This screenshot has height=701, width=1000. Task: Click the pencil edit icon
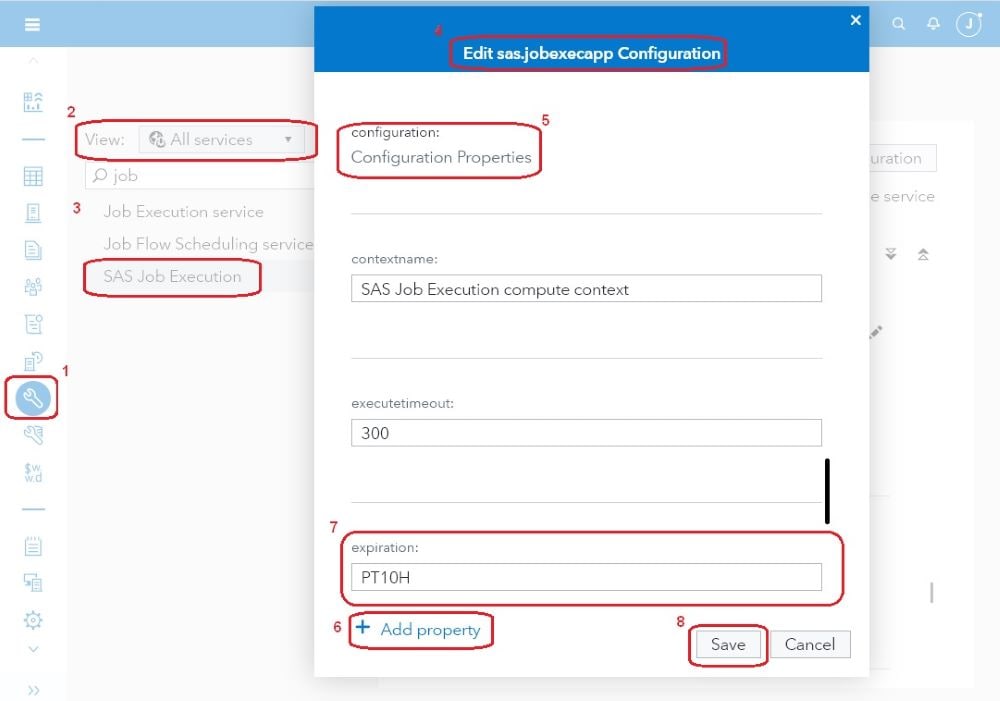point(876,332)
